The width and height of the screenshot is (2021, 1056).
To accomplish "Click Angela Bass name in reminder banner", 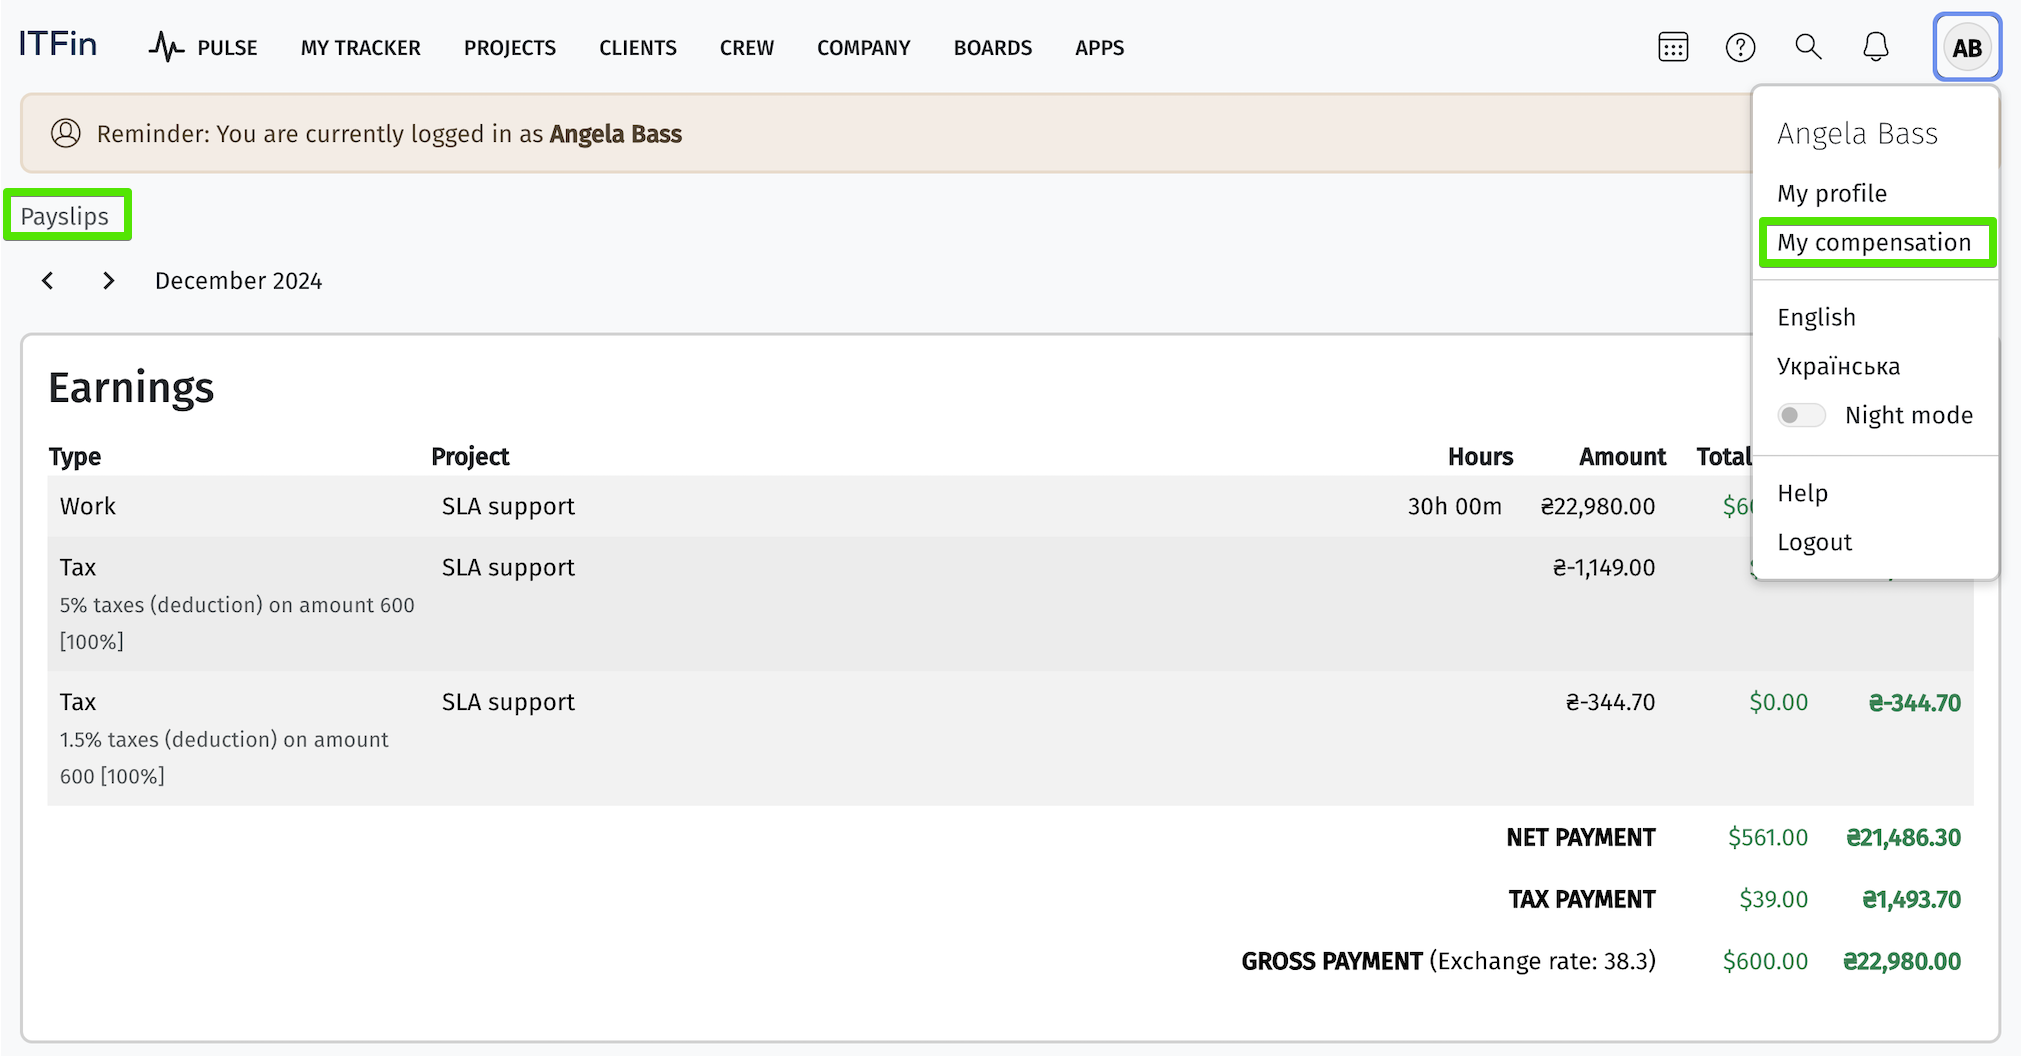I will pyautogui.click(x=616, y=134).
